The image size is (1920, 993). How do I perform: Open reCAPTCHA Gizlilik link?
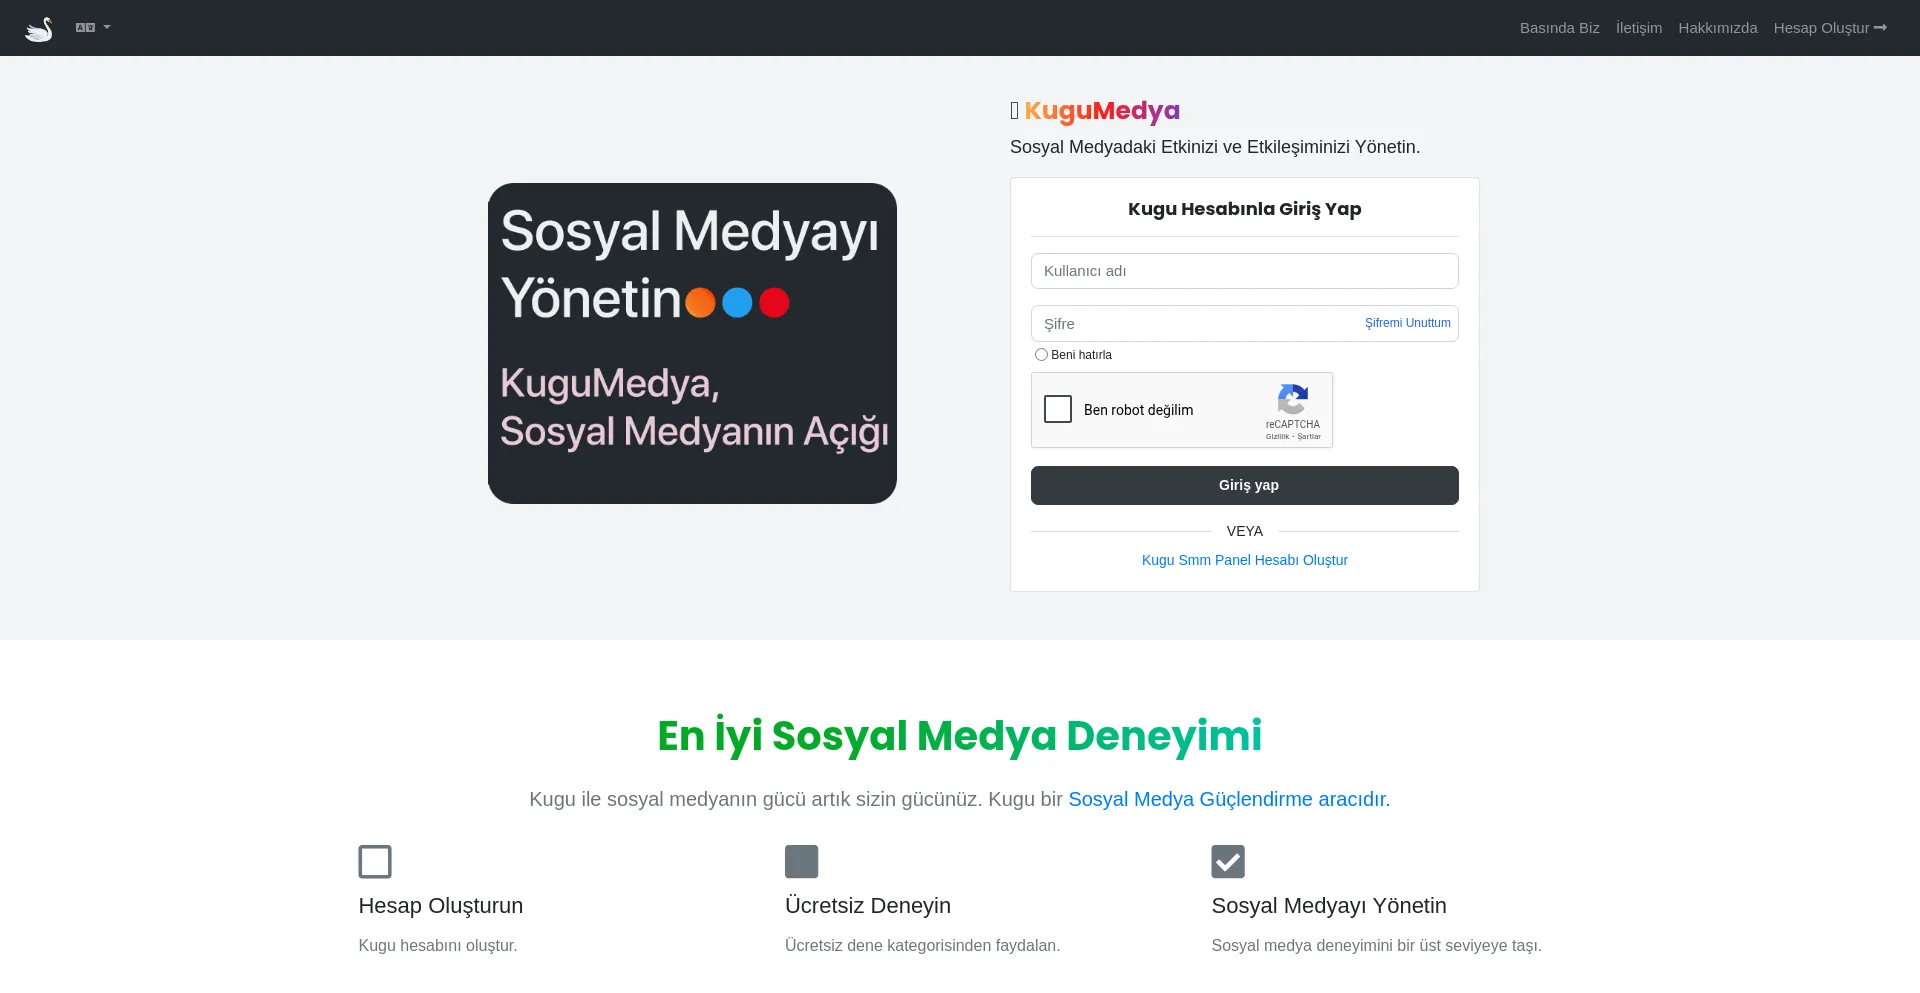[1277, 437]
